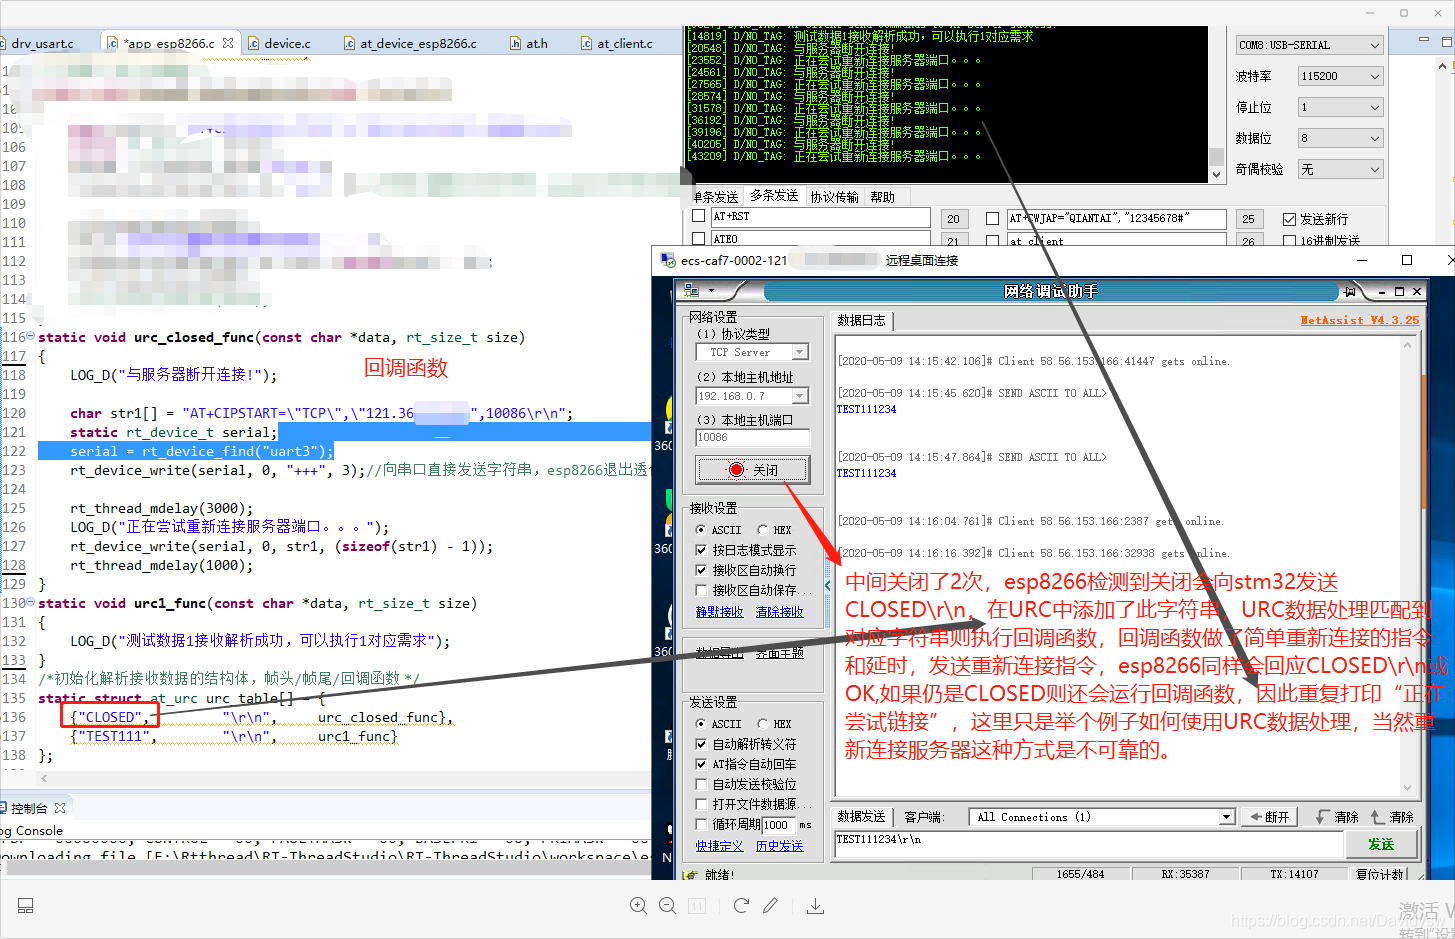Click the second 清除 clear icon
The height and width of the screenshot is (939, 1455).
coord(1393,817)
